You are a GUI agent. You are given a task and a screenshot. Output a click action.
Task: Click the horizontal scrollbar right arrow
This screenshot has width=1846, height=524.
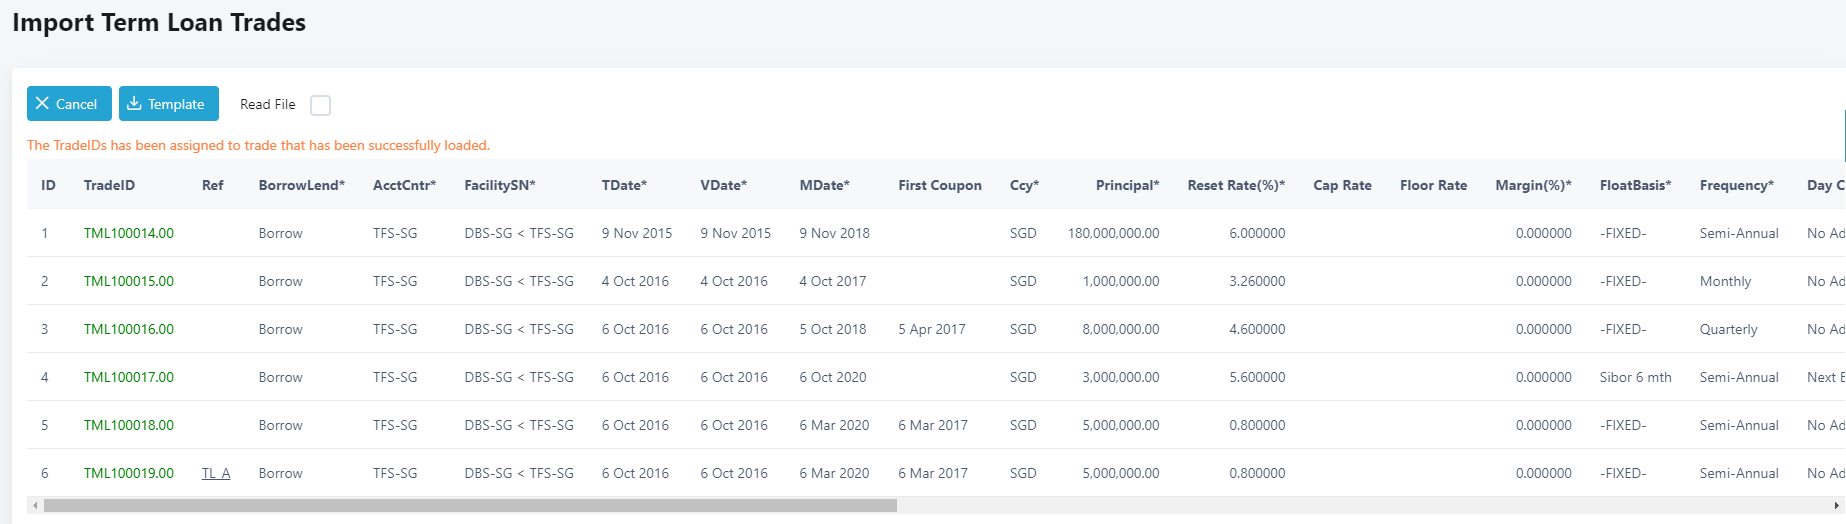[x=1836, y=506]
